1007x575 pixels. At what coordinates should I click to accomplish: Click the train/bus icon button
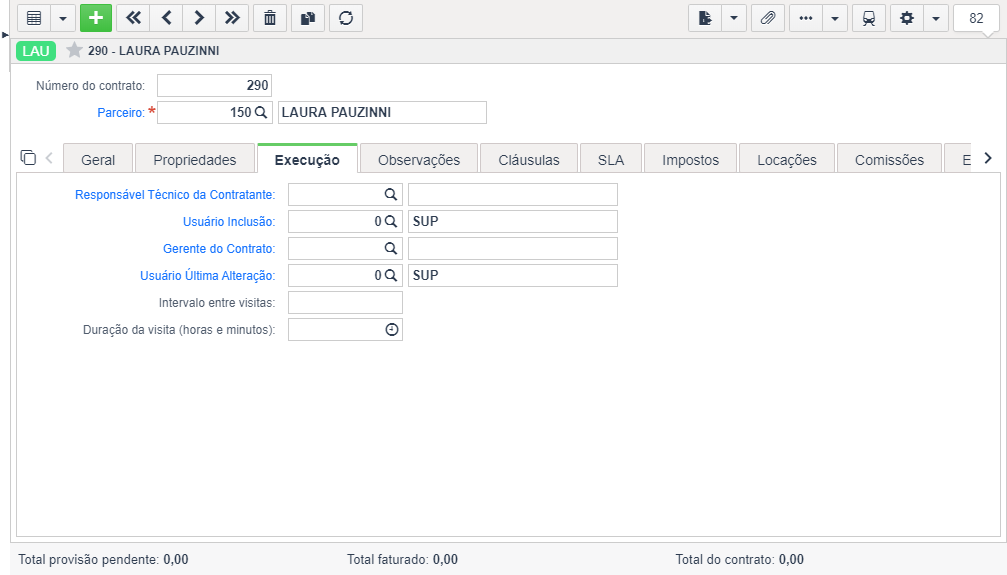868,18
